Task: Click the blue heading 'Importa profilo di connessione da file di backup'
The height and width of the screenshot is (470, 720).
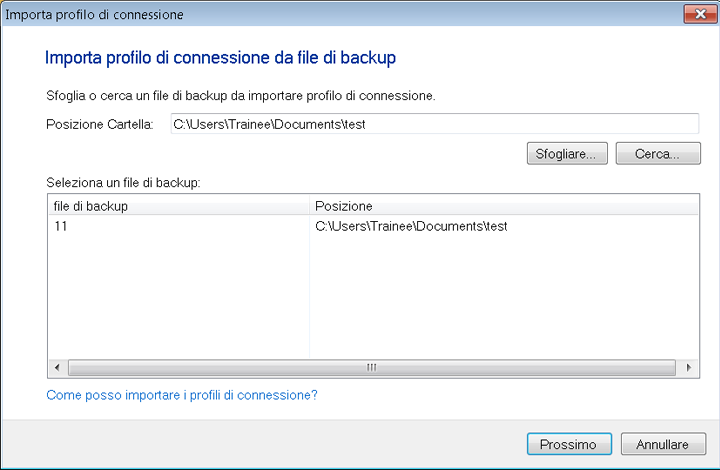Action: click(221, 58)
